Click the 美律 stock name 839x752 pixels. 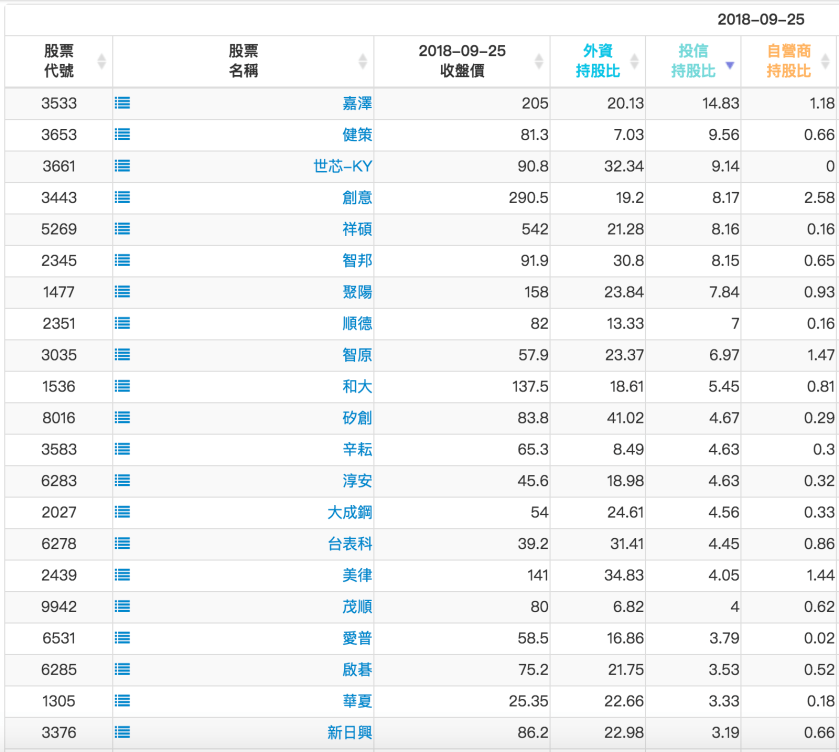(357, 575)
